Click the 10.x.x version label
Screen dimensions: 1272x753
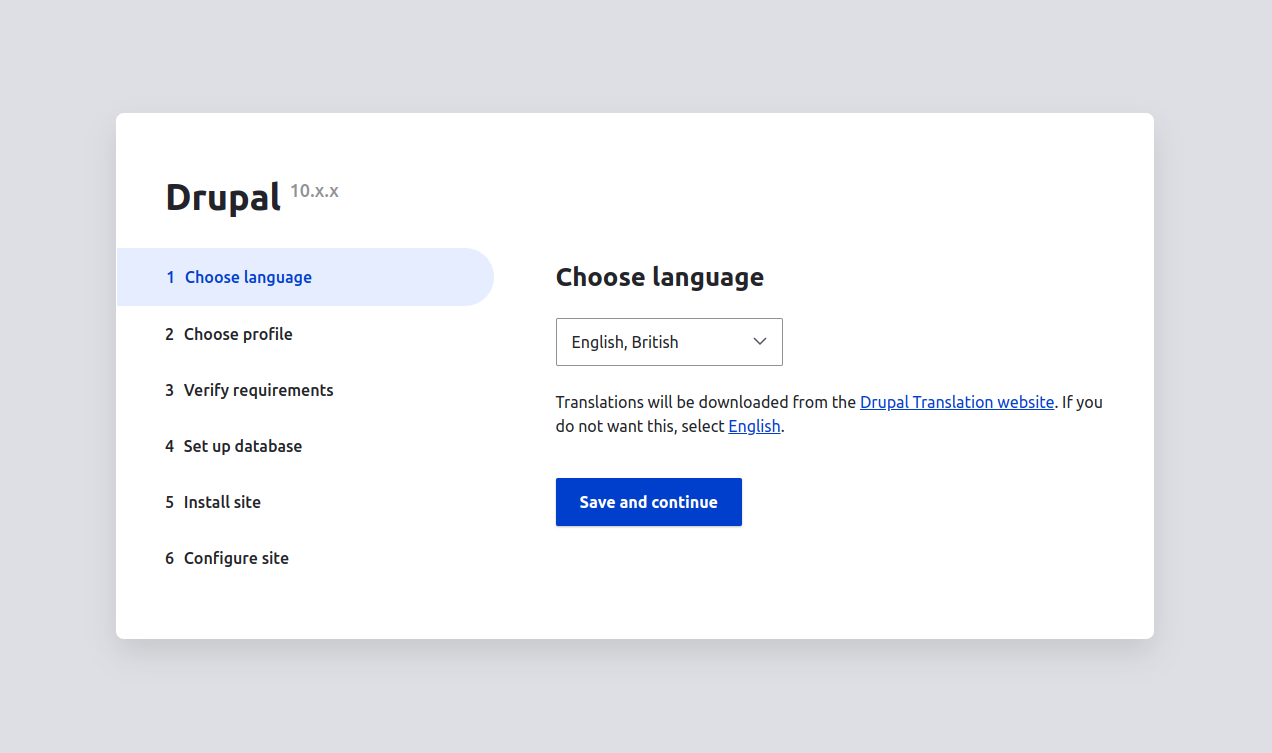tap(314, 191)
